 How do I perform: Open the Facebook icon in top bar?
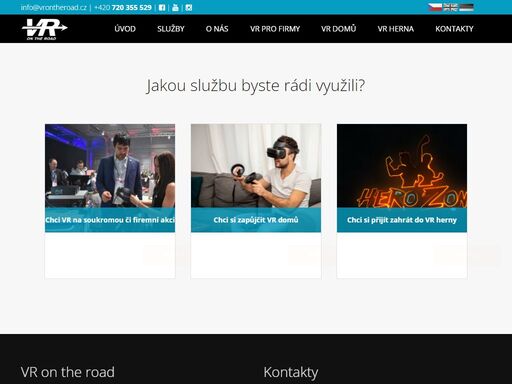pyautogui.click(x=162, y=8)
